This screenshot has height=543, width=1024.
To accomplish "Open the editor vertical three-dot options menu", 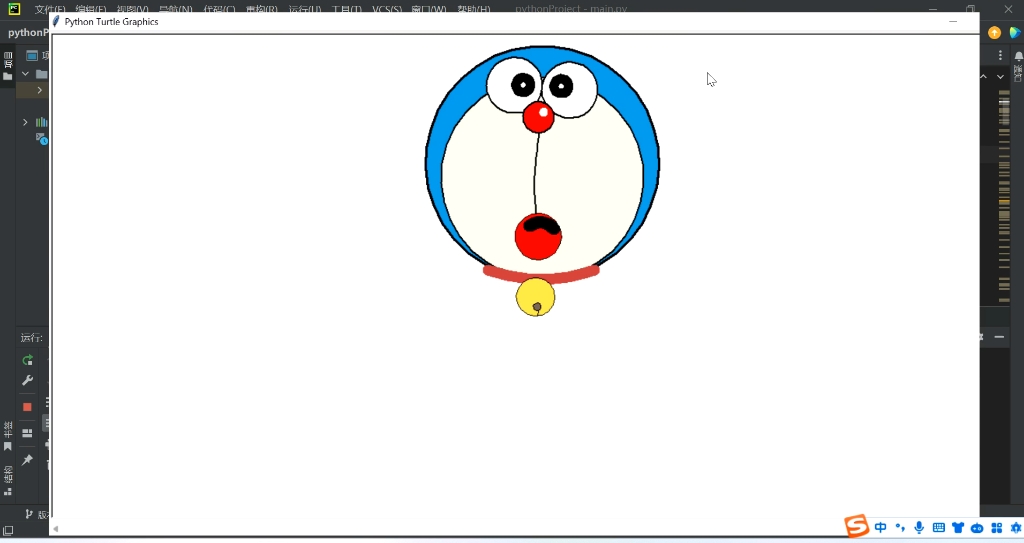I will (x=1000, y=56).
